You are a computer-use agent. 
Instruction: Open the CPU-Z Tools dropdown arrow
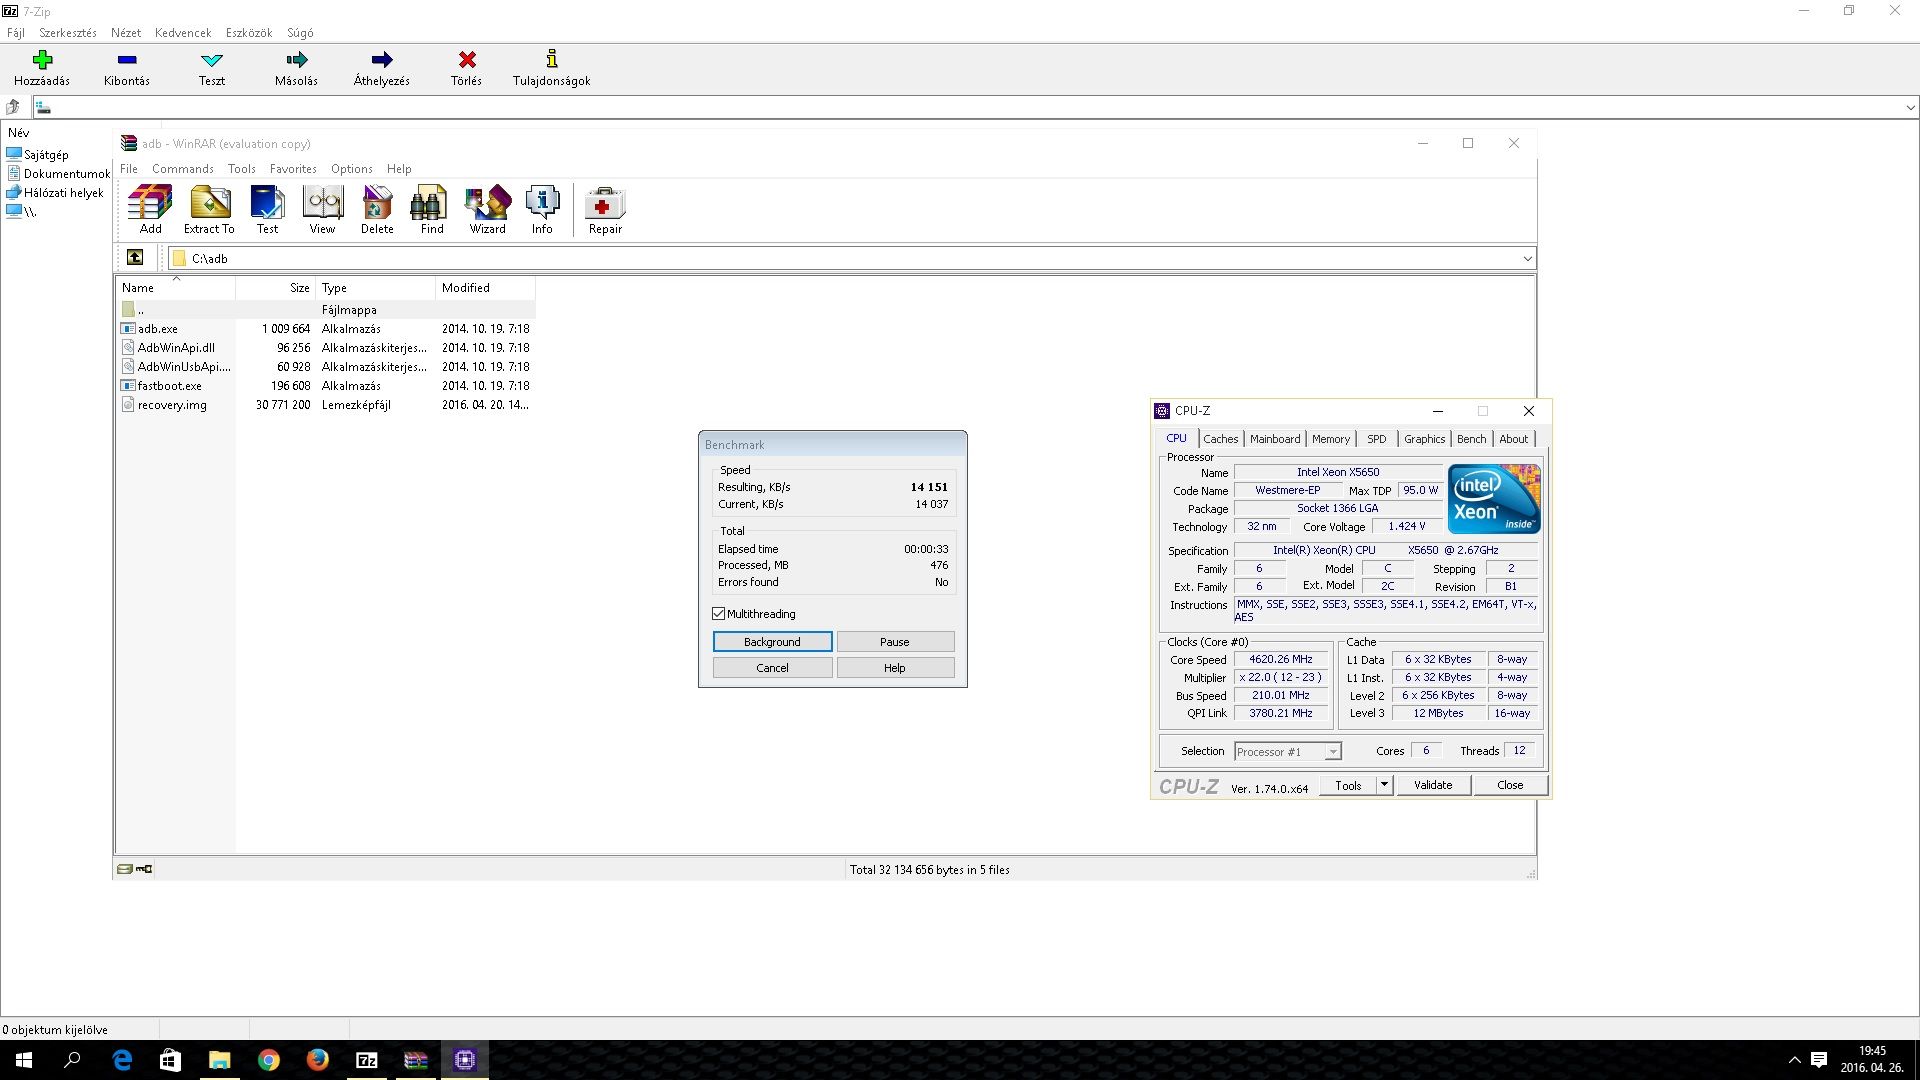[1384, 785]
